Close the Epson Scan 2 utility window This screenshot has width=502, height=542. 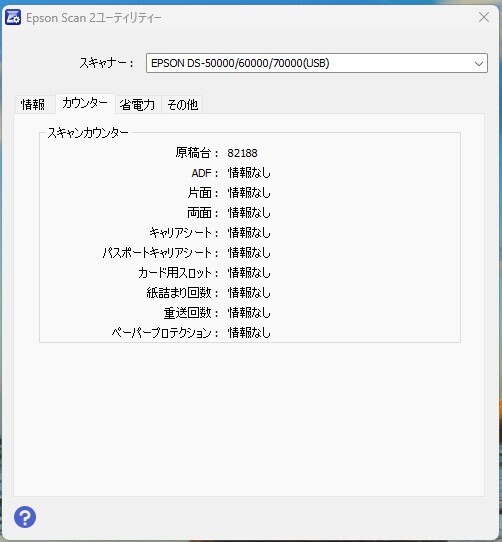pos(484,17)
